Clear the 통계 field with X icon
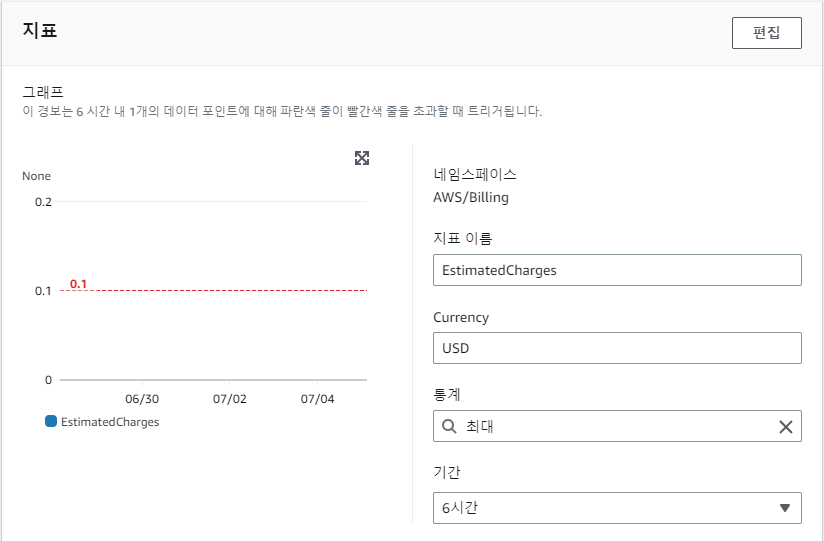The width and height of the screenshot is (824, 541). click(x=785, y=426)
